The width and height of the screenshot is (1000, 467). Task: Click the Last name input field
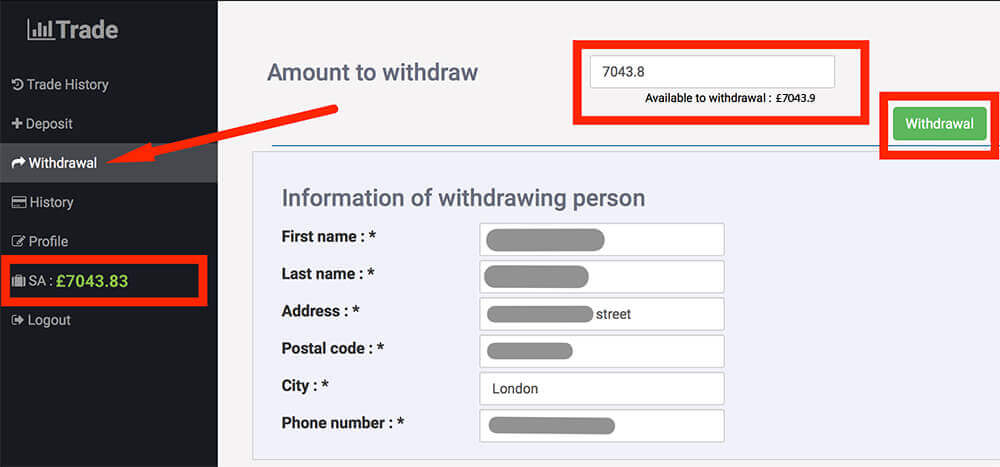point(601,276)
